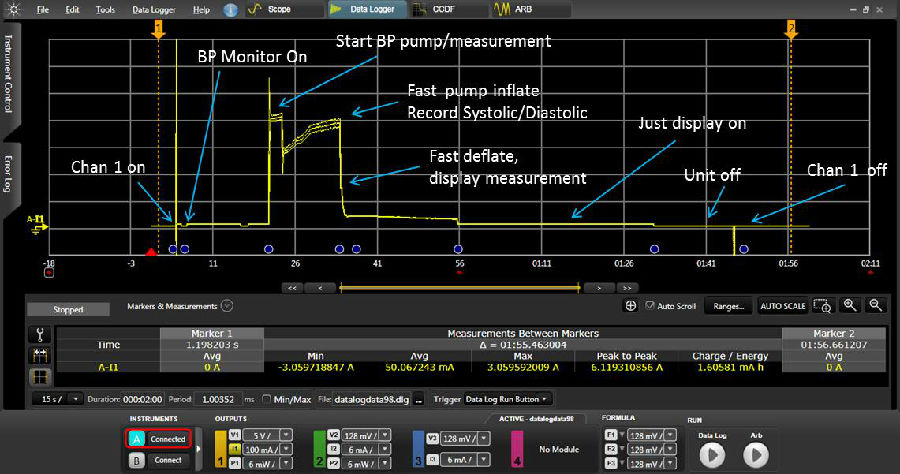Viewport: 900px width, 474px height.
Task: Click the Period input field
Action: click(x=218, y=399)
